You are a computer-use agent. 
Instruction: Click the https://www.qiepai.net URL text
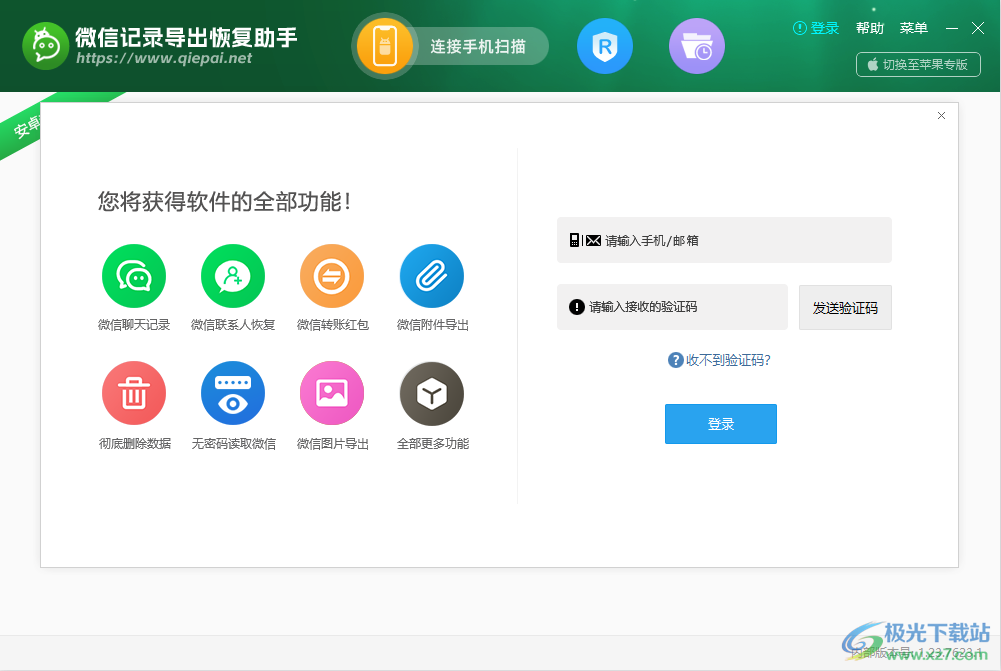click(164, 58)
